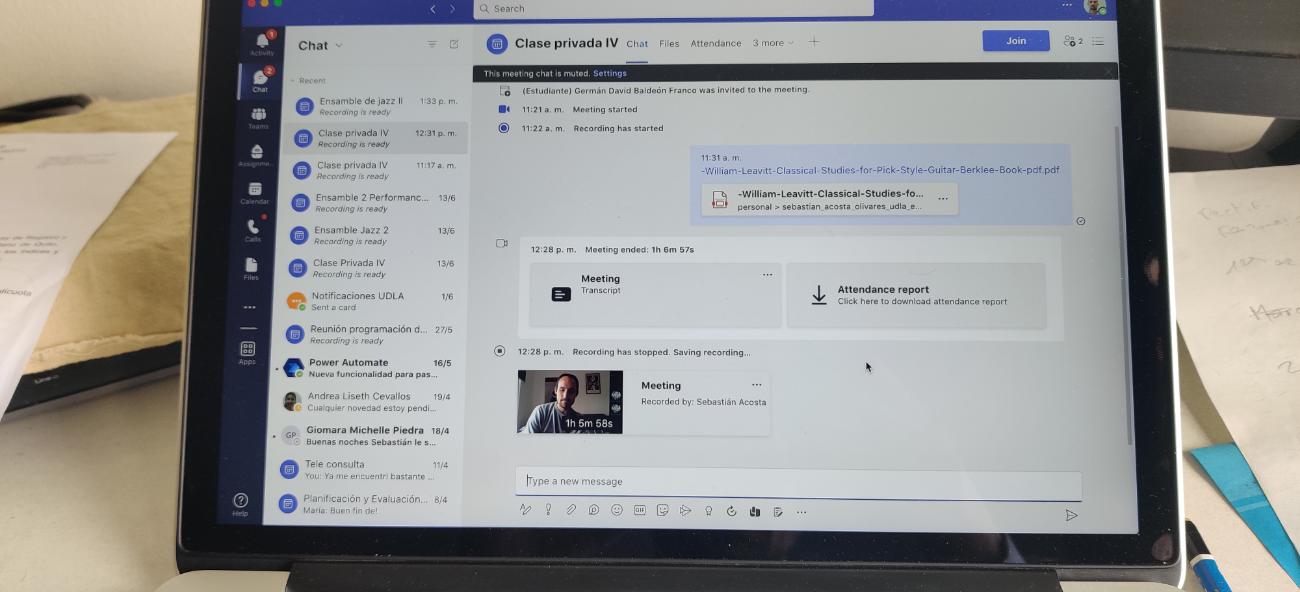Switch to the Files tab
The height and width of the screenshot is (592, 1300).
(669, 43)
